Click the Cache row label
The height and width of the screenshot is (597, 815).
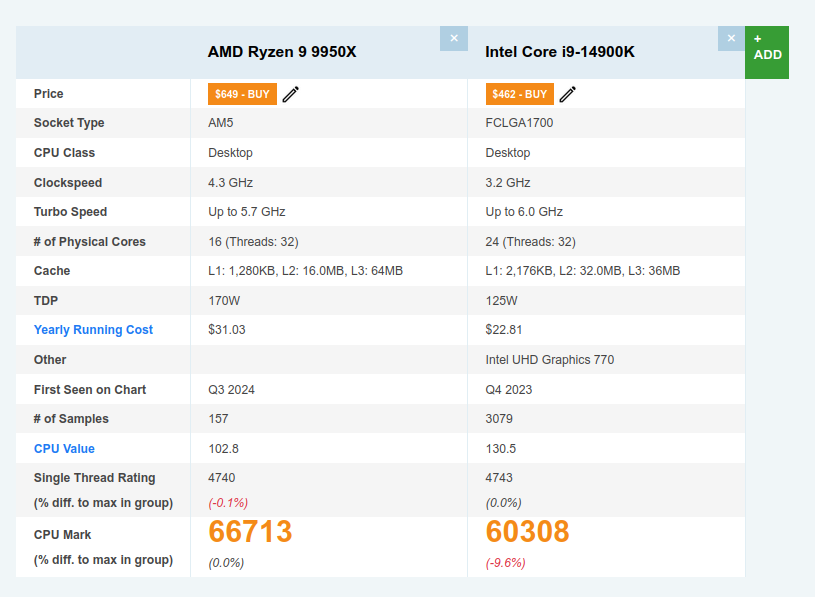pyautogui.click(x=52, y=271)
